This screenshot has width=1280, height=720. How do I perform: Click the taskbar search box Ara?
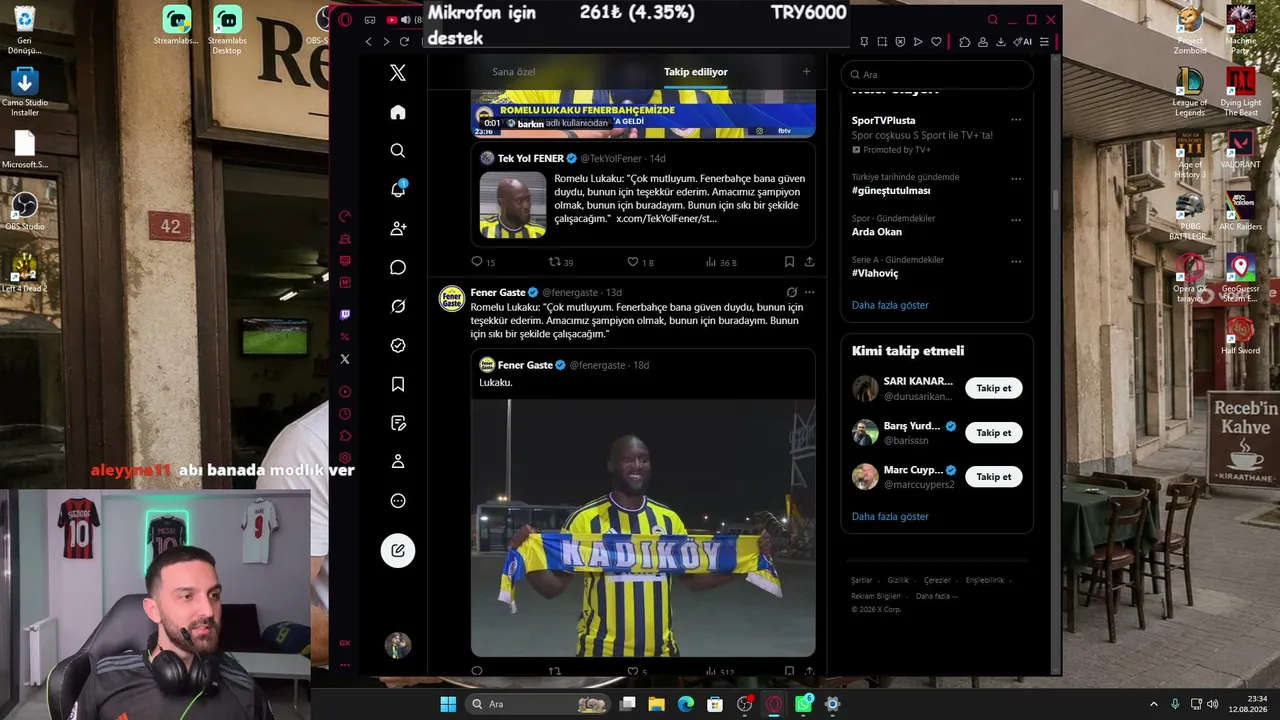tap(539, 704)
